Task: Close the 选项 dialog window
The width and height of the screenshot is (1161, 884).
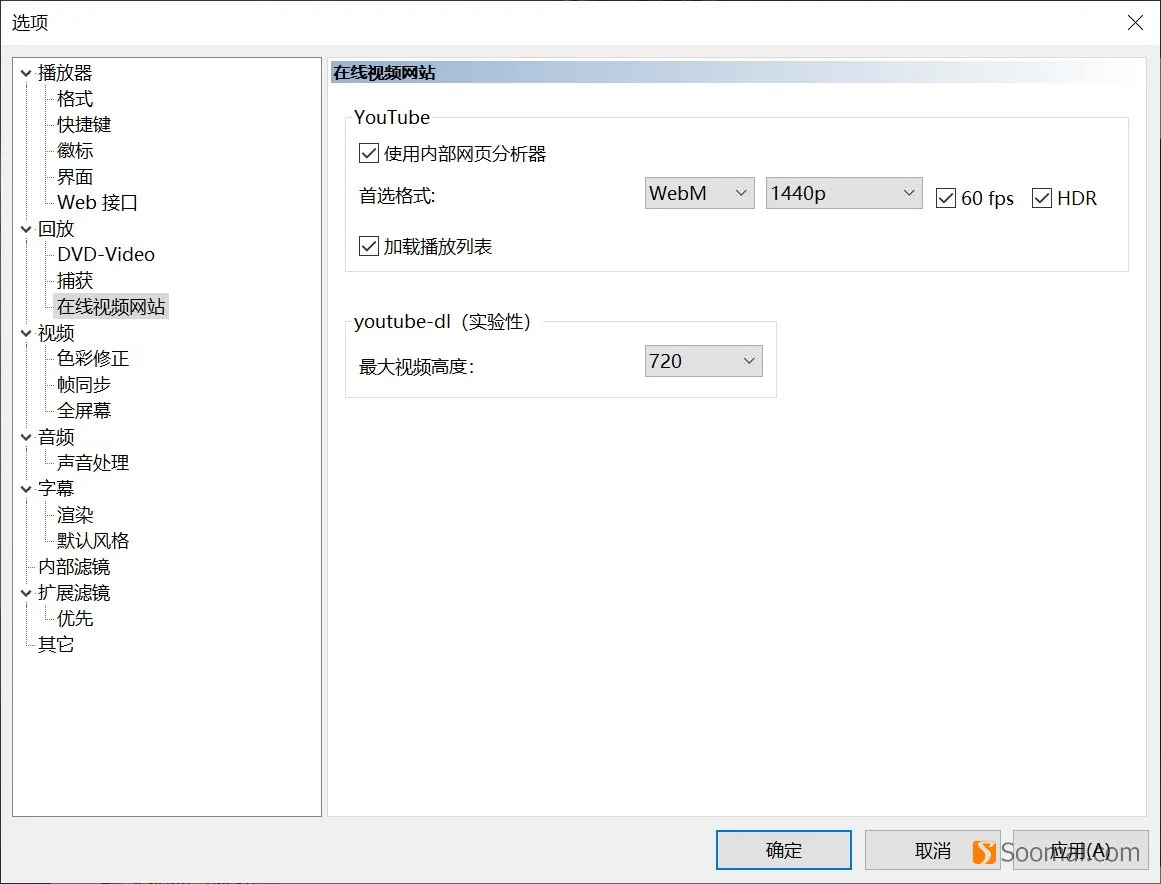Action: point(1135,23)
